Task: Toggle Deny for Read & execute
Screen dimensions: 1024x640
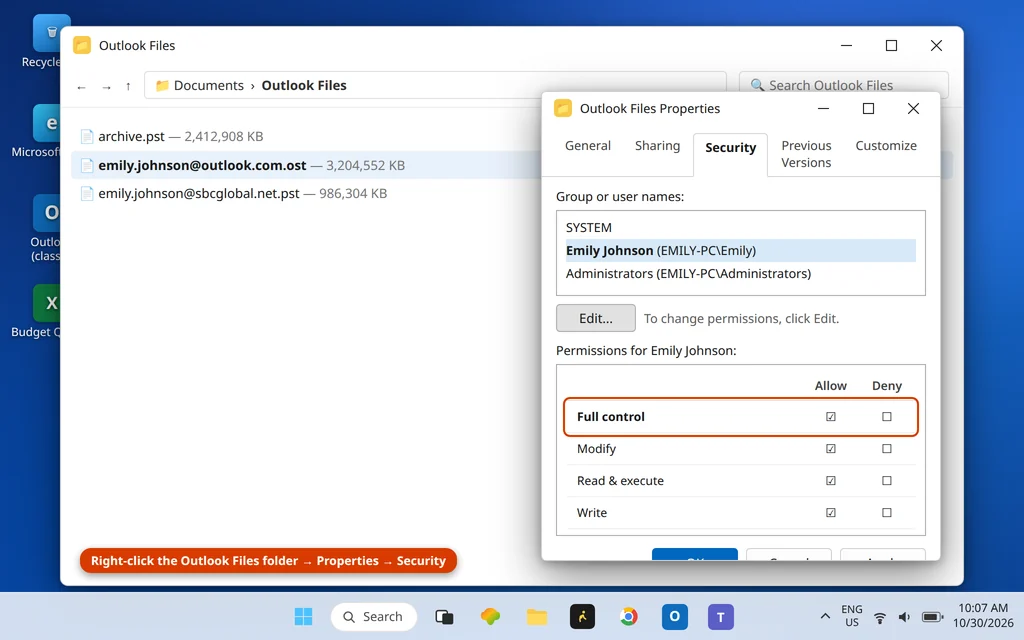Action: [x=887, y=481]
